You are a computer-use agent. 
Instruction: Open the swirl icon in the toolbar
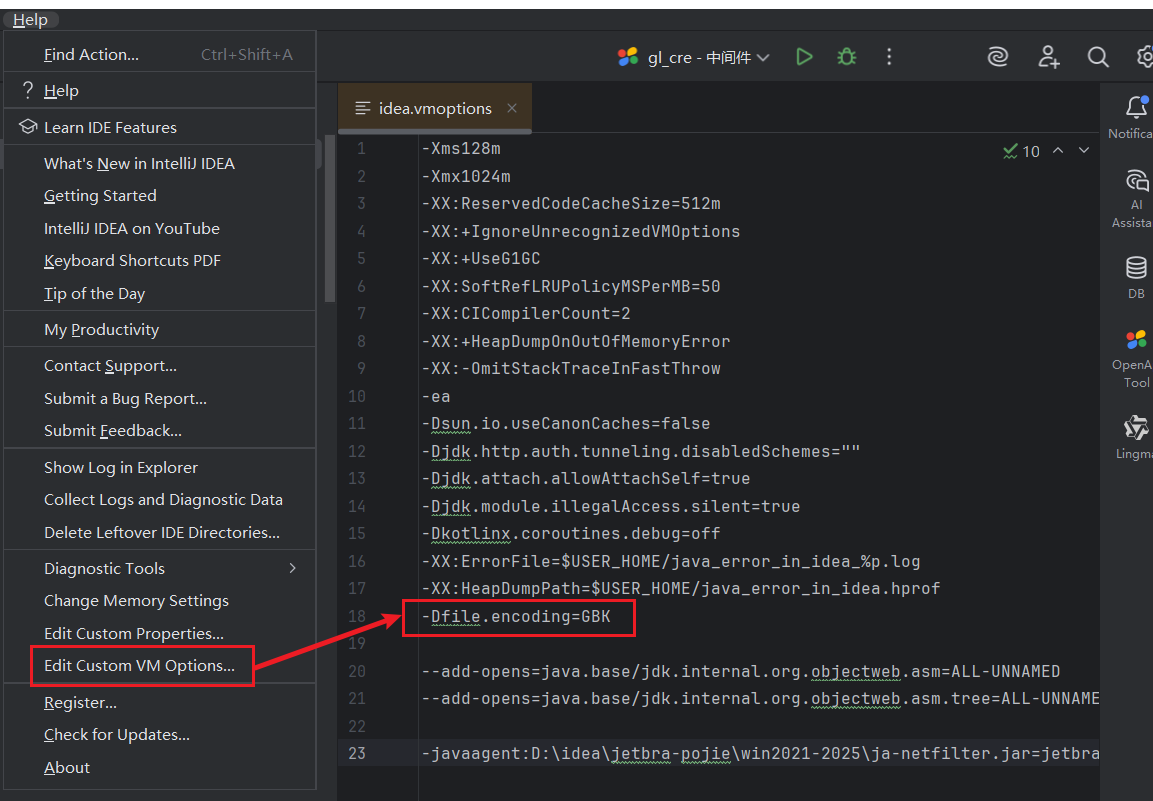997,57
